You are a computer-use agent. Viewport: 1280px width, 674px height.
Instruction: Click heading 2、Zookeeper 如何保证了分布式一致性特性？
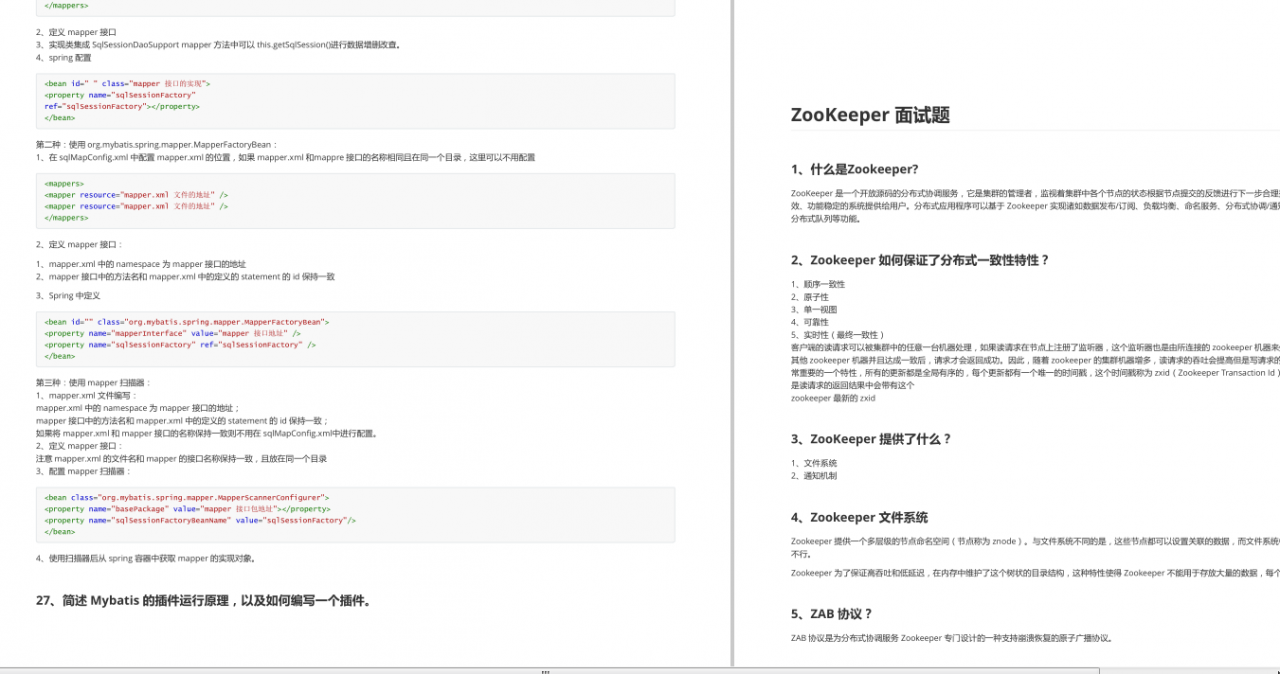tap(920, 259)
